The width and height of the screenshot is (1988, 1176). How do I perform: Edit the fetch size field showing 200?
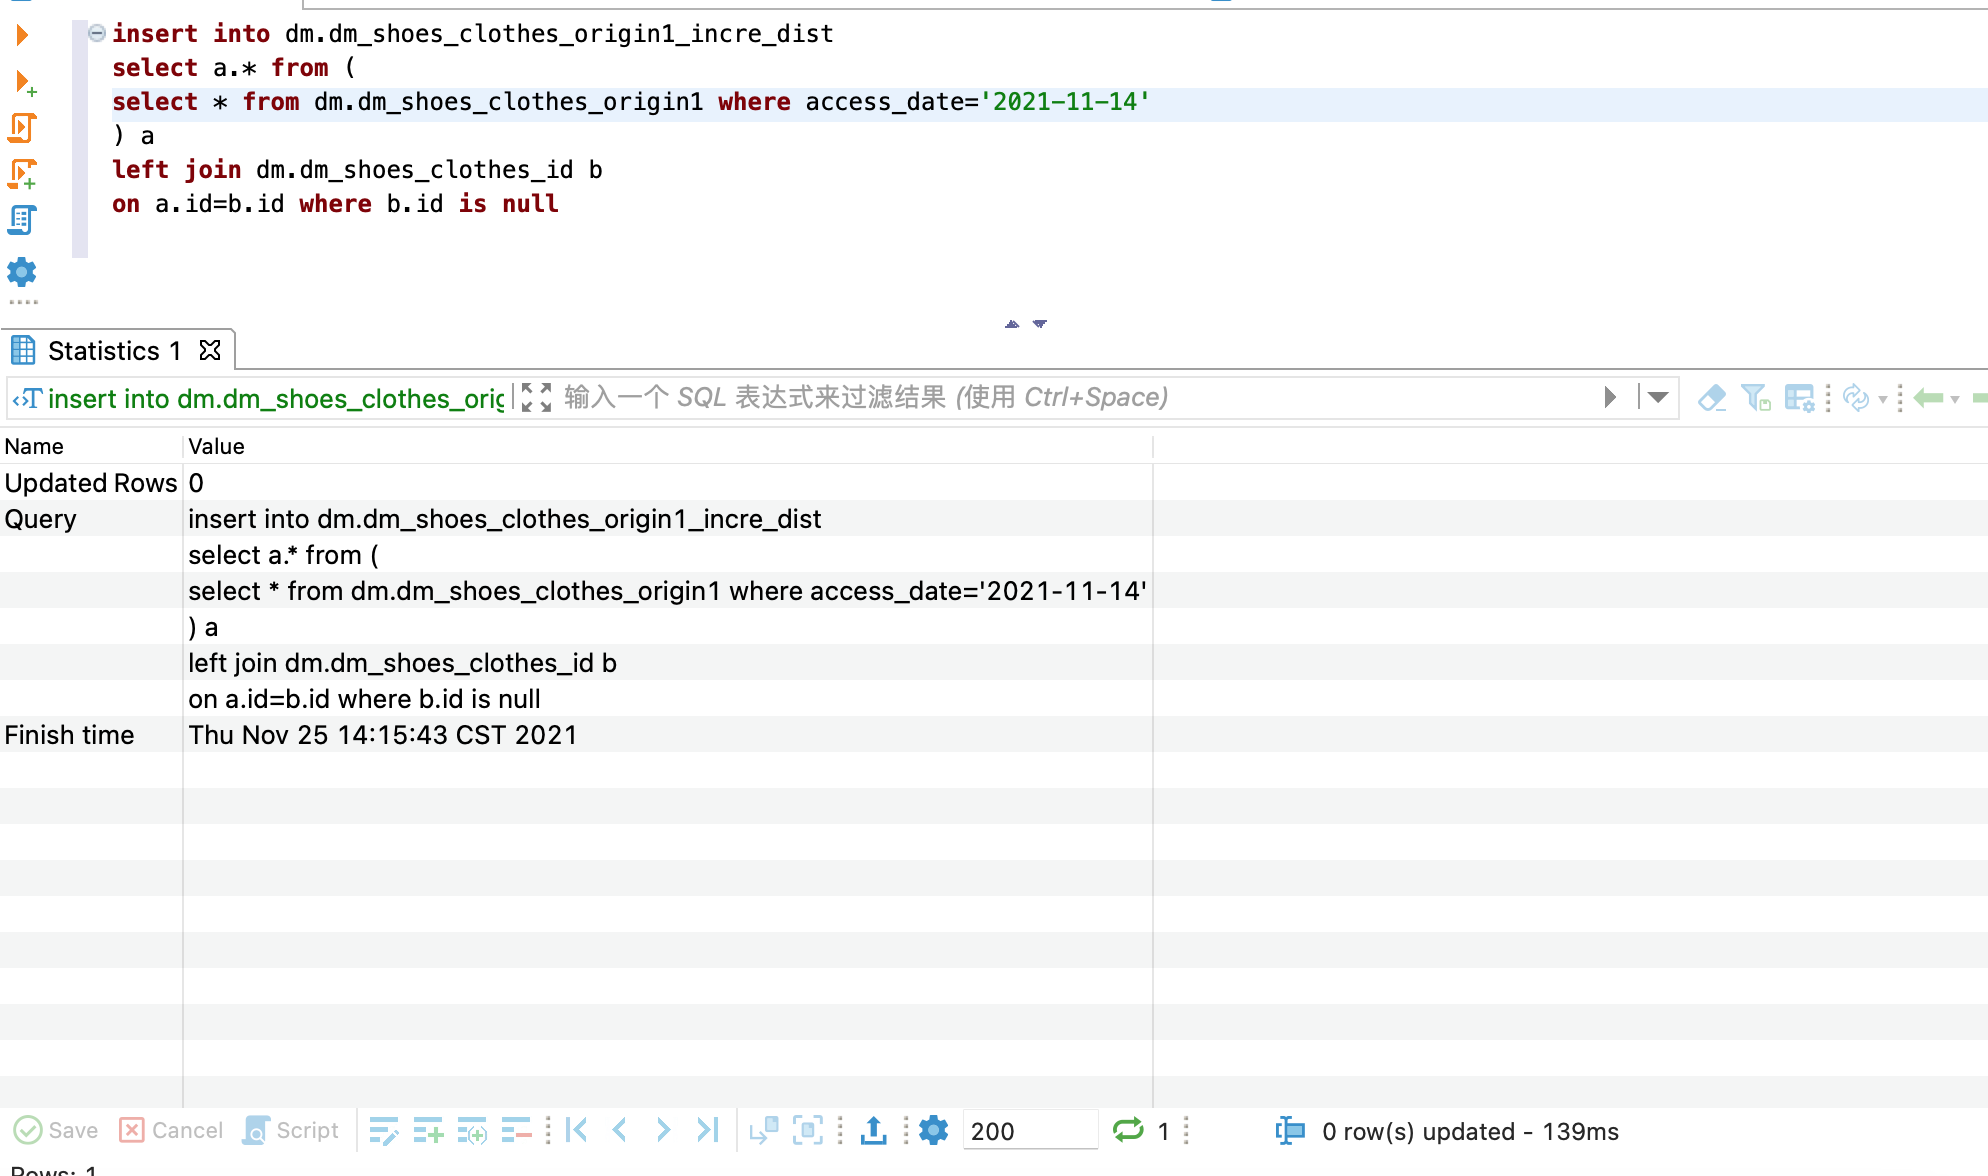click(x=1030, y=1131)
